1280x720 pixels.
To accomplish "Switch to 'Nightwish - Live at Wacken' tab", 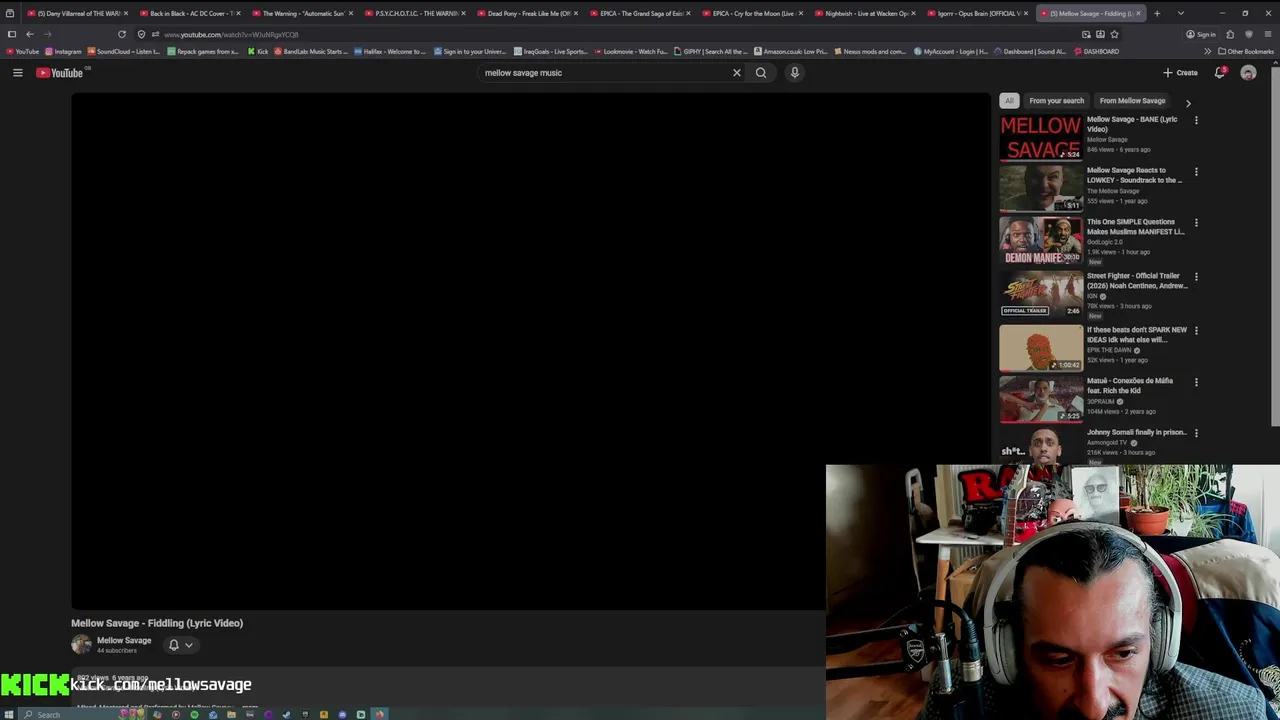I will [x=865, y=13].
